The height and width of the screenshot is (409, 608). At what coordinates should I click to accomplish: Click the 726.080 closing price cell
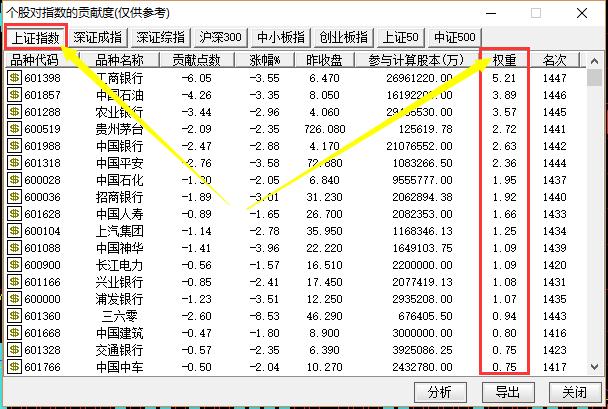(x=325, y=129)
